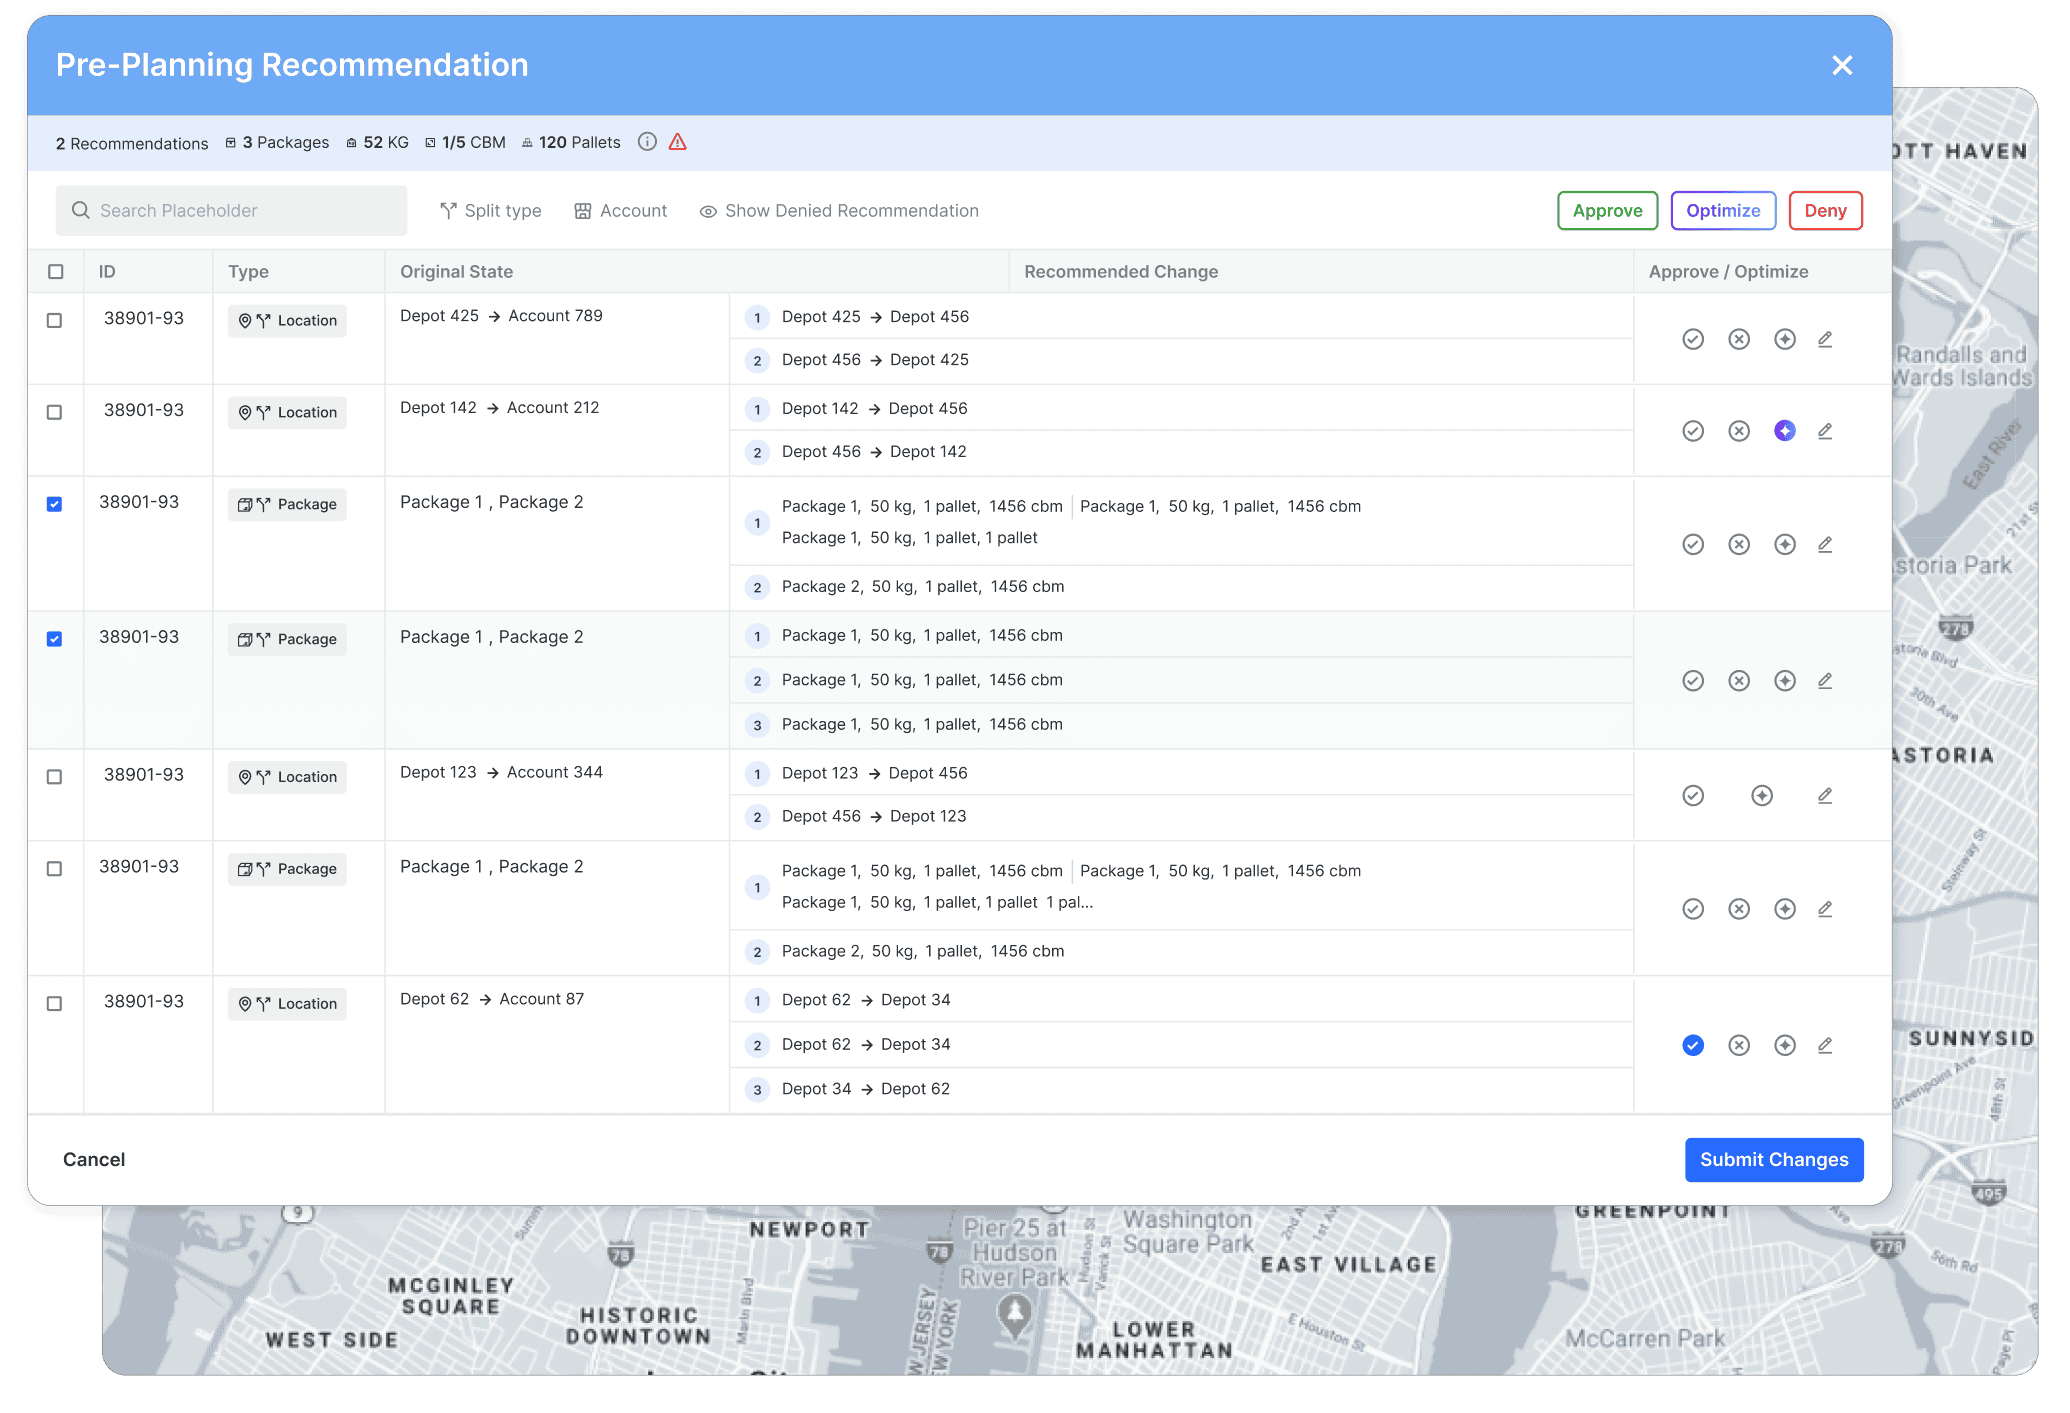The height and width of the screenshot is (1413, 2070).
Task: Click LOWER MANHATTAN label on background map
Action: 1154,1340
